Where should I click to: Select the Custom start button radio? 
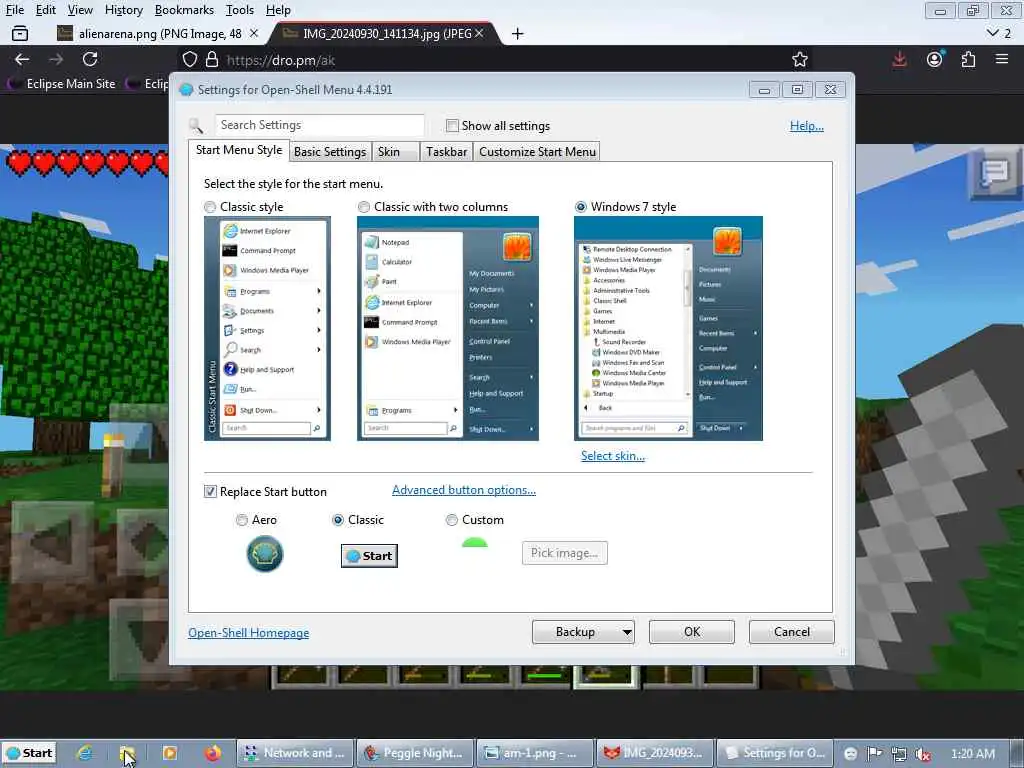click(451, 520)
